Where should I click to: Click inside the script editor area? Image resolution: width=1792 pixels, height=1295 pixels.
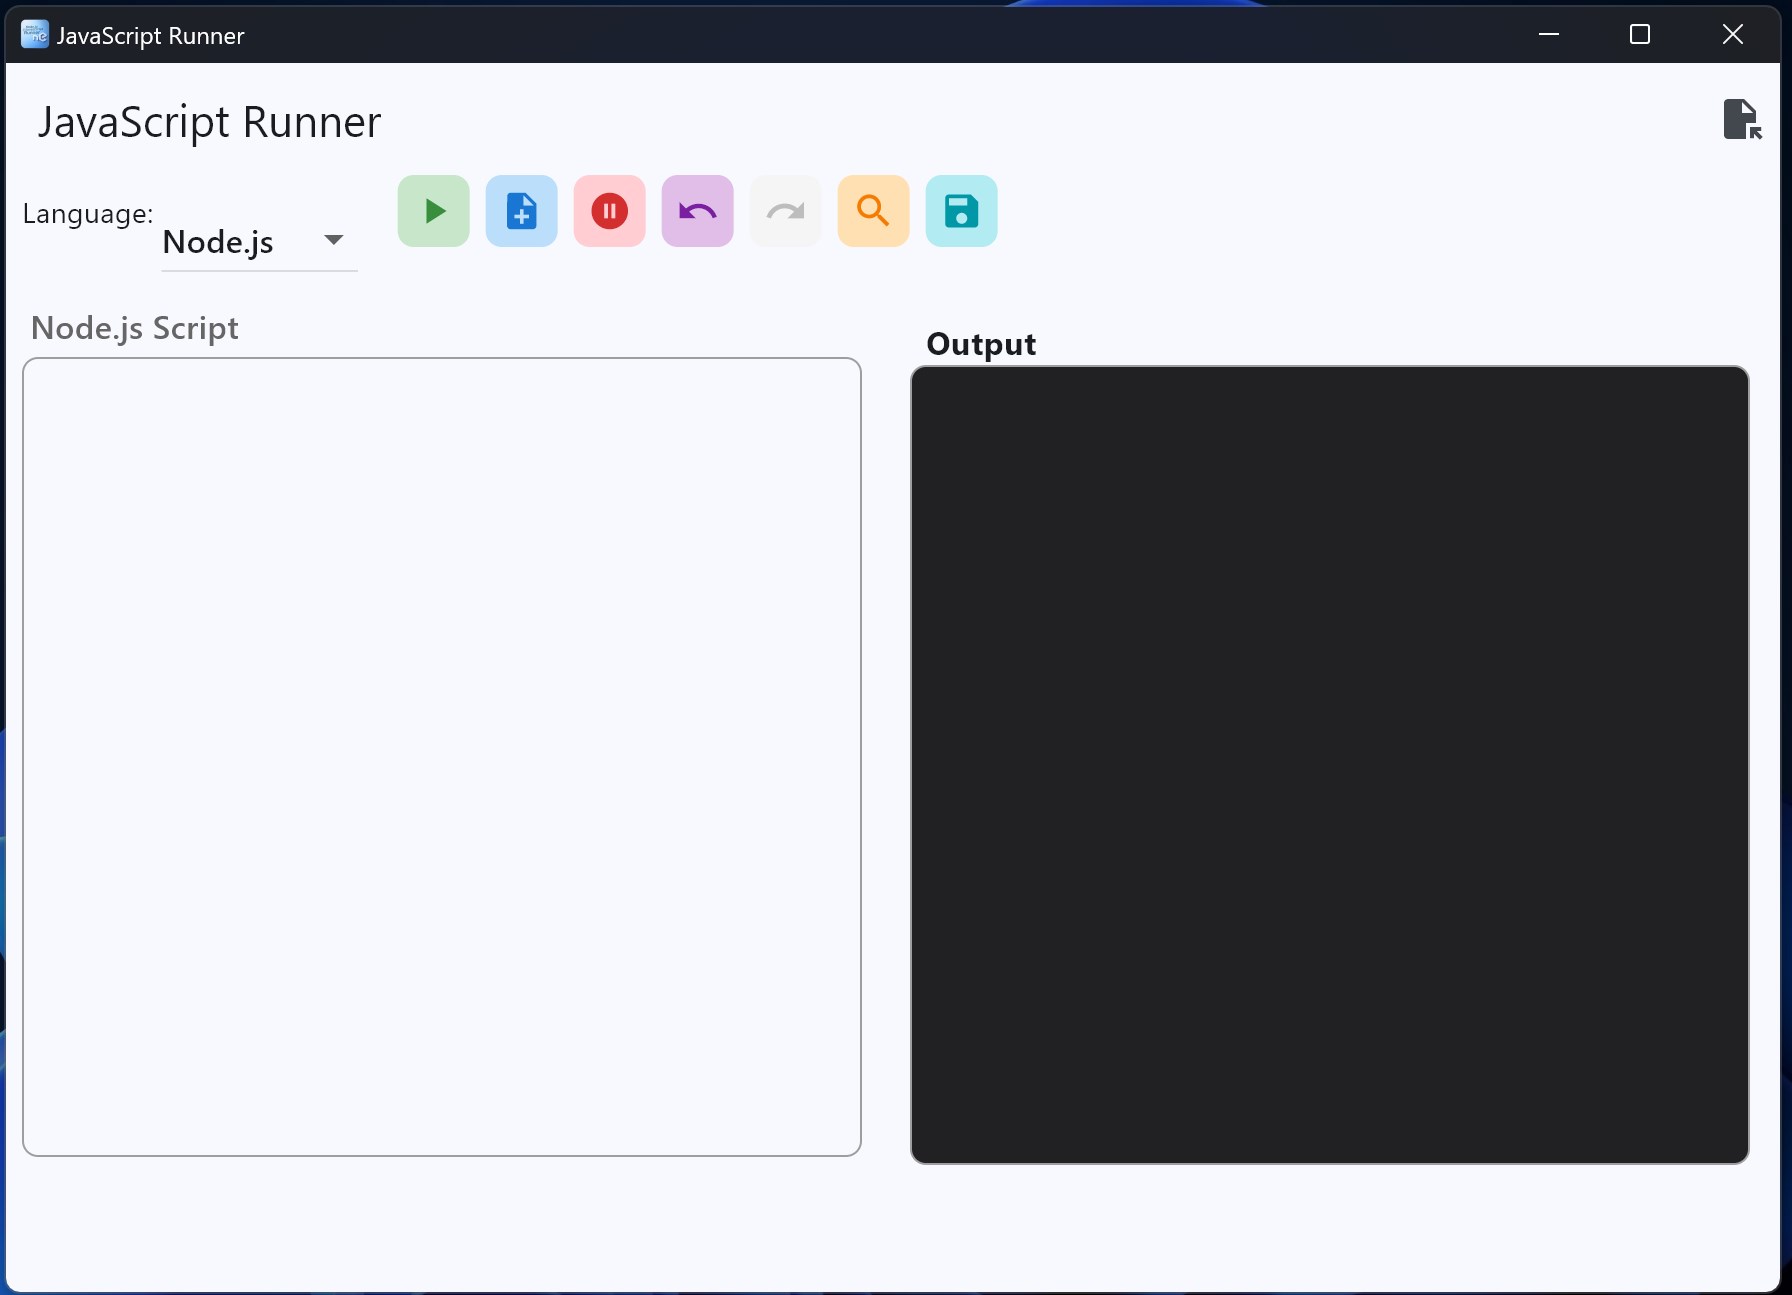[441, 760]
